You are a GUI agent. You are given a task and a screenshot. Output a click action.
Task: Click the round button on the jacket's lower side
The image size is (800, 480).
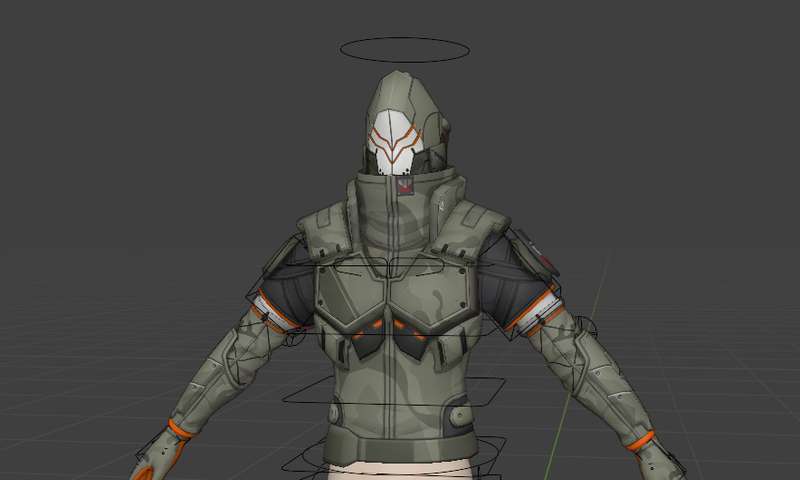[x=459, y=417]
